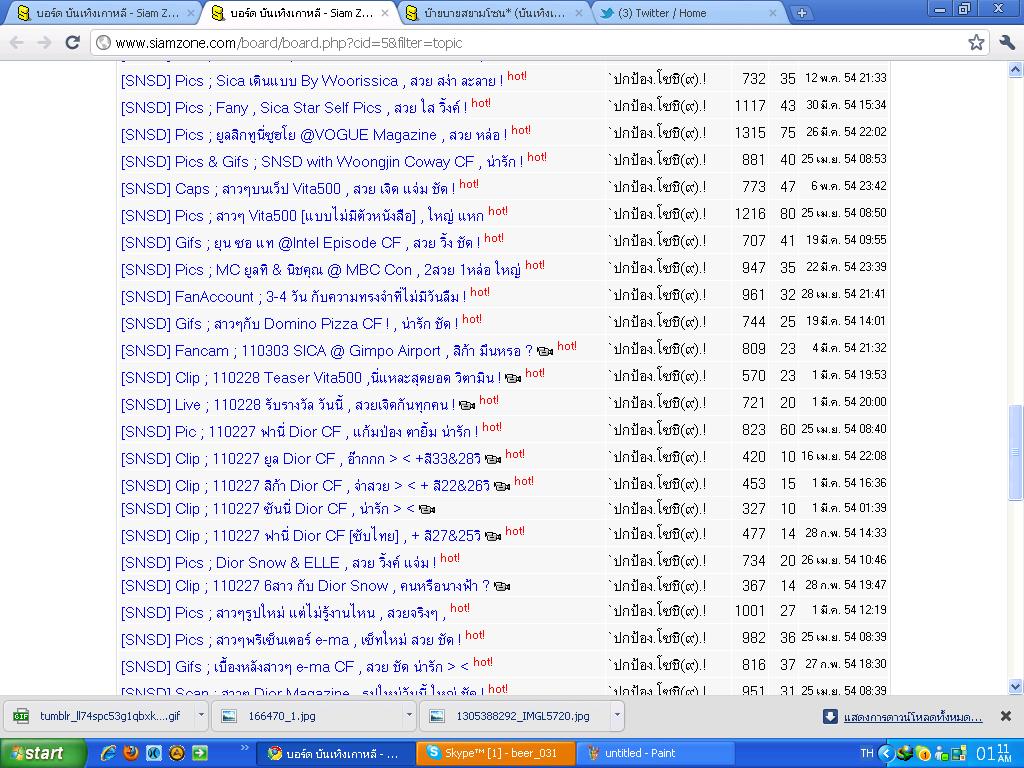The width and height of the screenshot is (1024, 768).
Task: Open topic Fany, Sica Star Self Pics
Action: tap(294, 108)
